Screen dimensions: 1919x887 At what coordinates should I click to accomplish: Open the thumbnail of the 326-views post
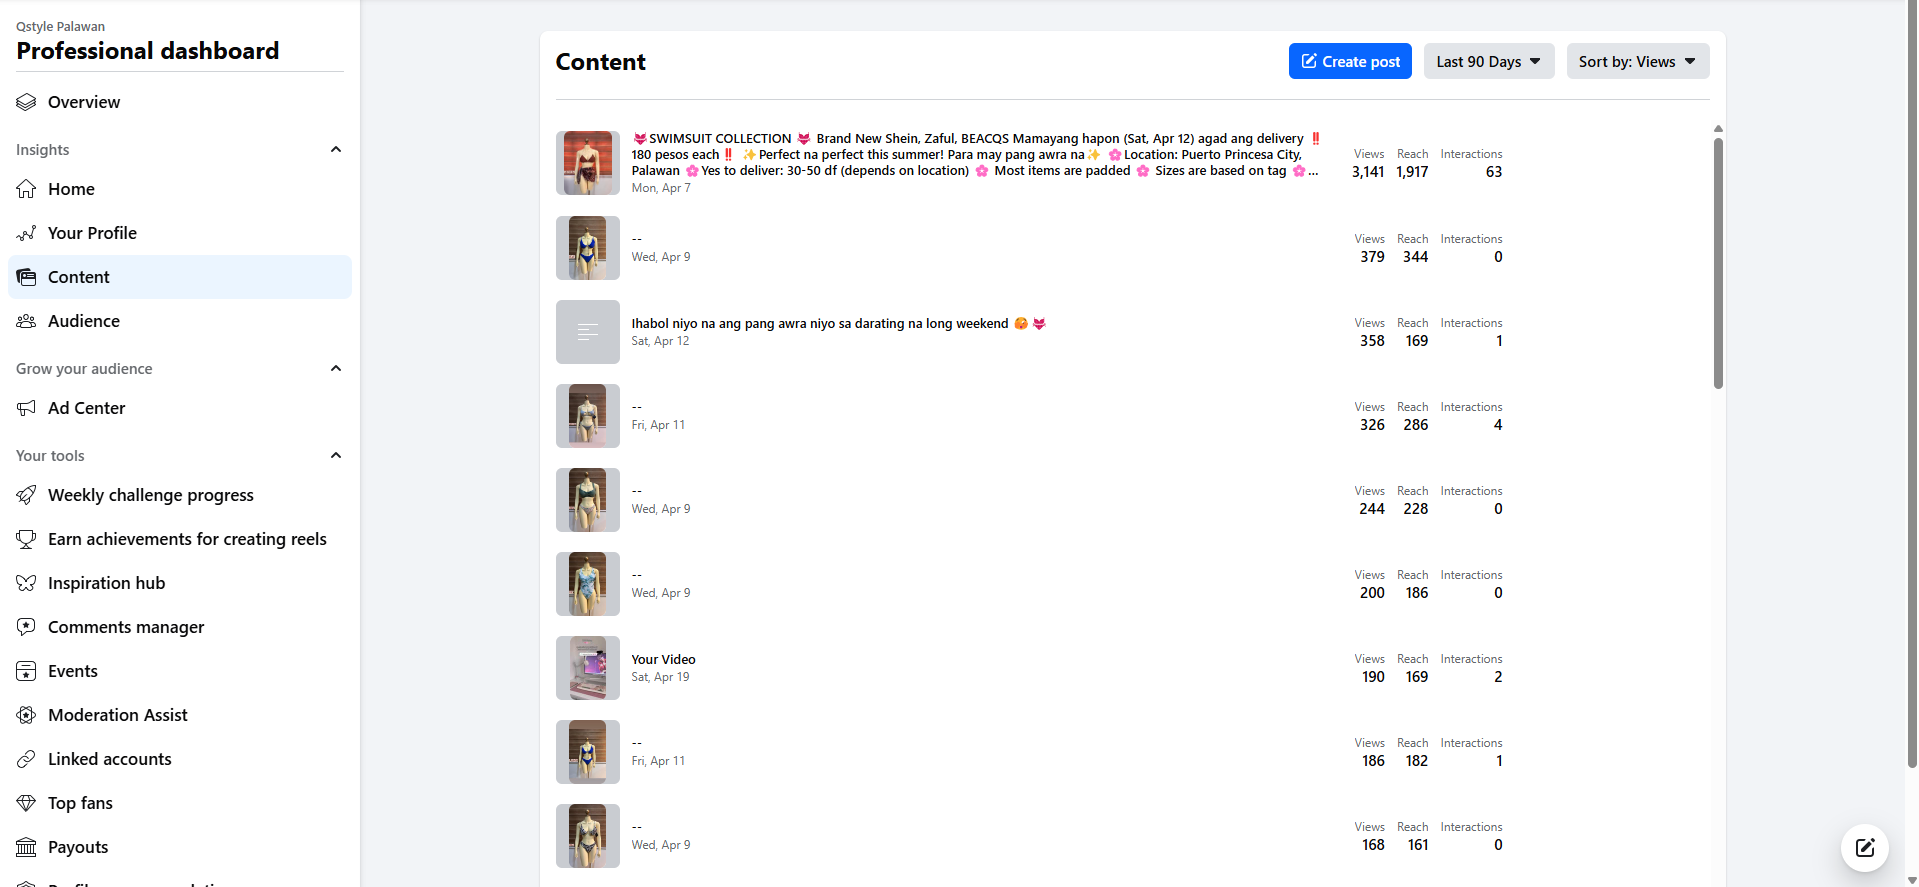[588, 416]
